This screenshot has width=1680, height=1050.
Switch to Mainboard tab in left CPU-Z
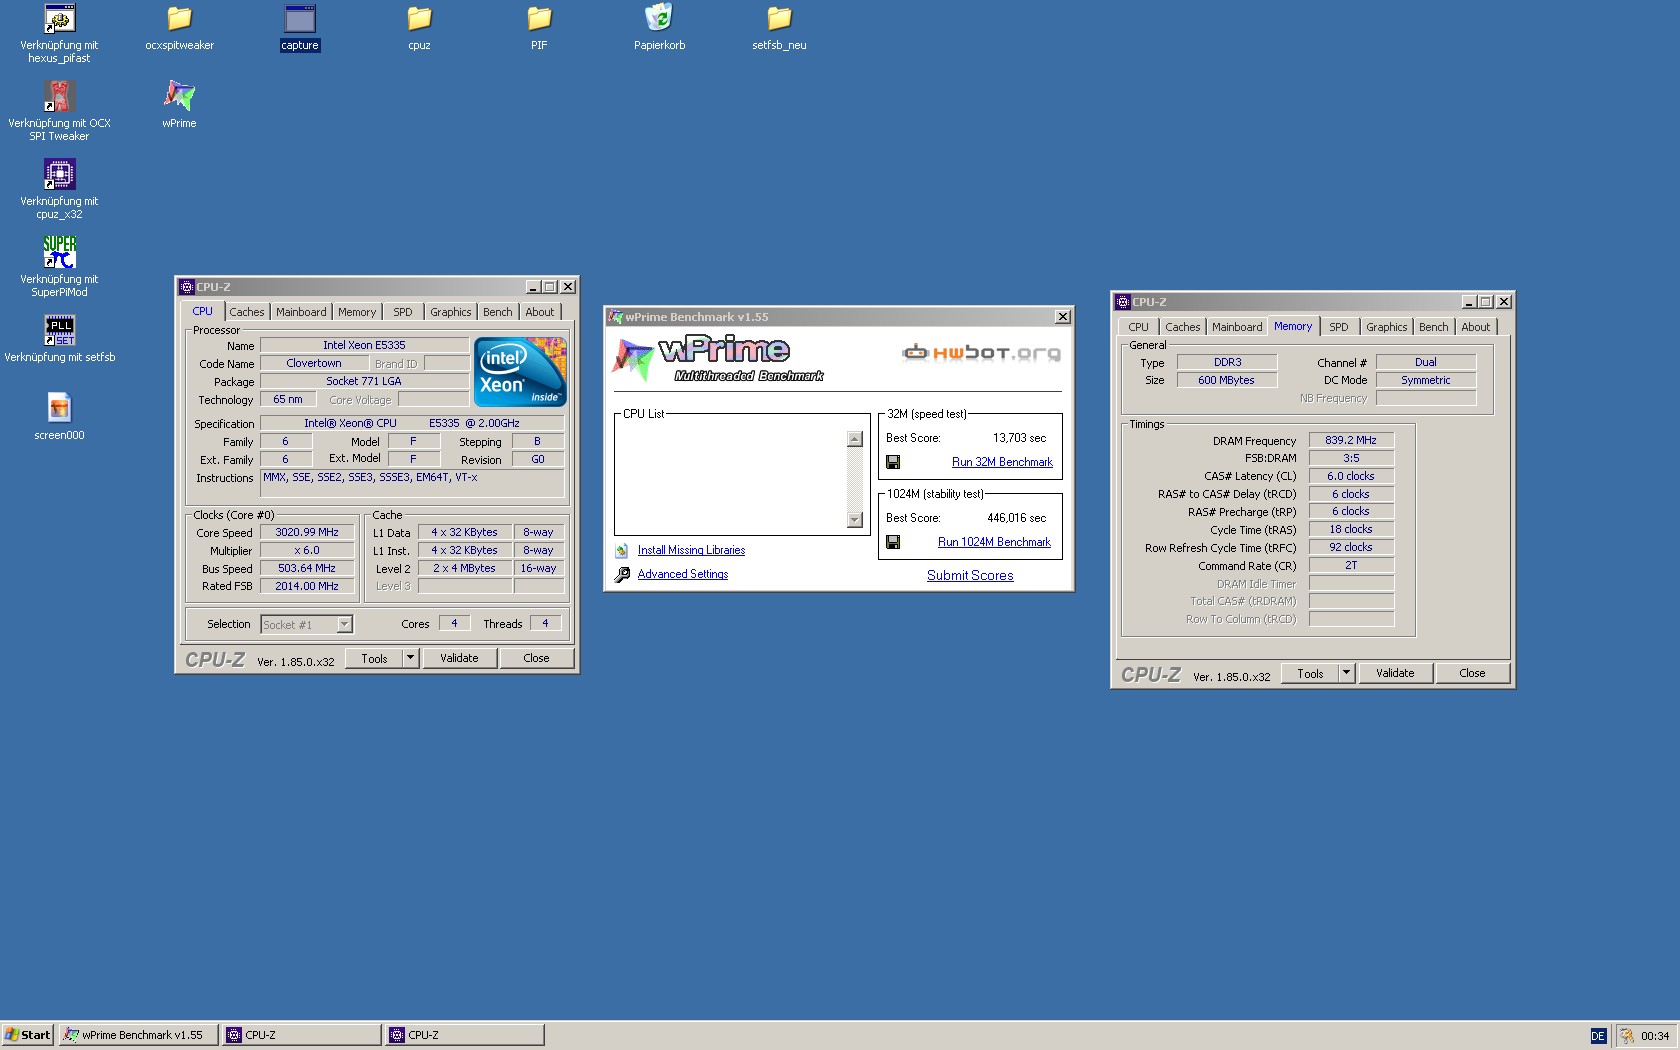coord(301,312)
